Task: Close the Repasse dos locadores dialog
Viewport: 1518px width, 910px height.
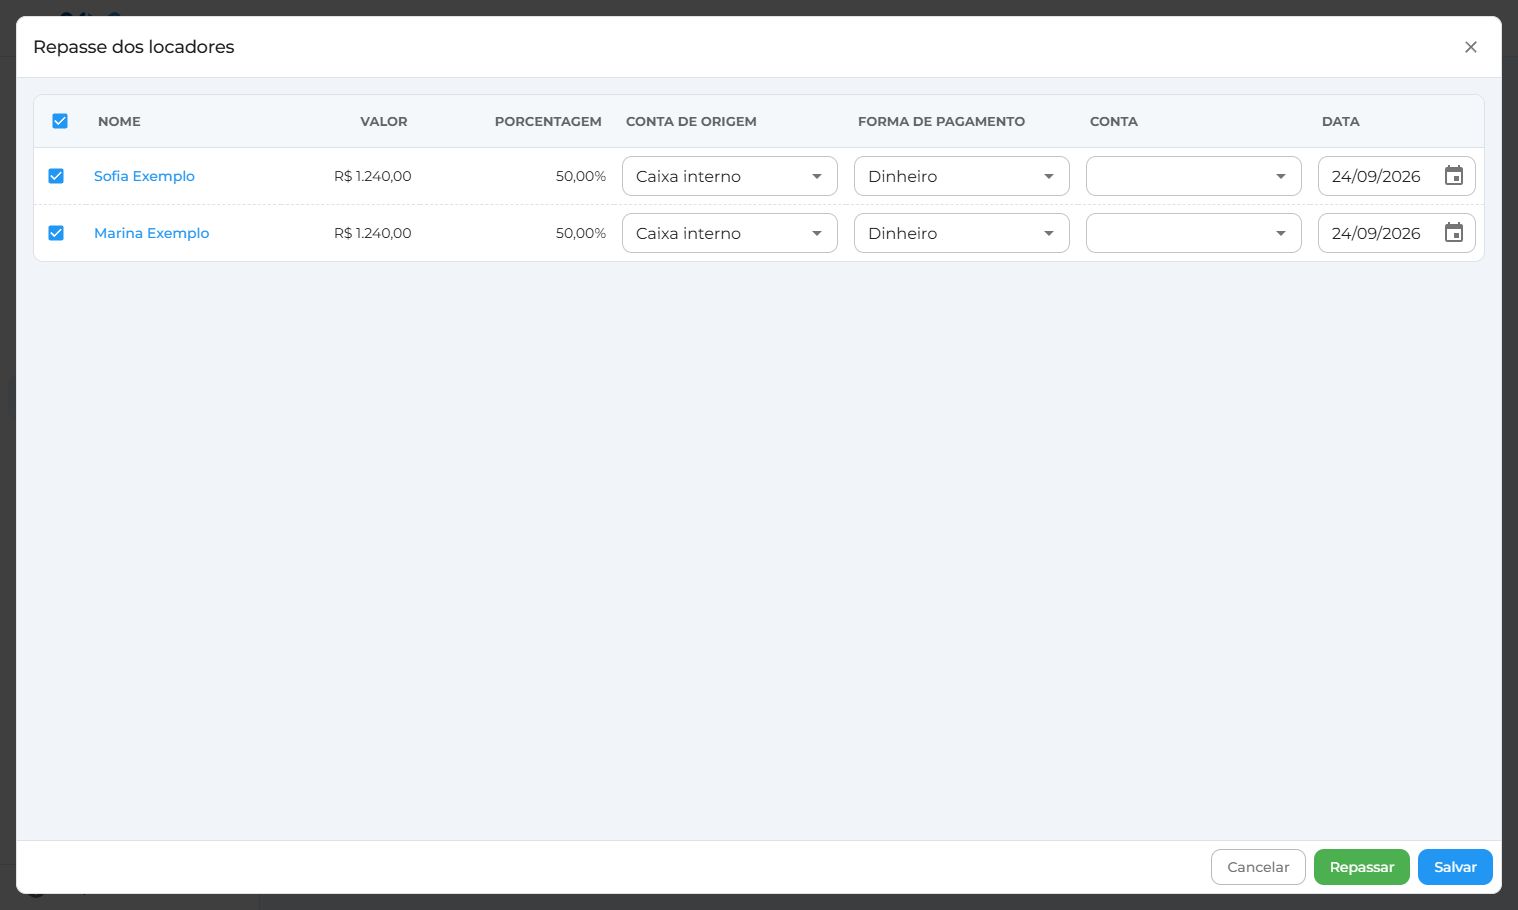Action: click(1470, 47)
